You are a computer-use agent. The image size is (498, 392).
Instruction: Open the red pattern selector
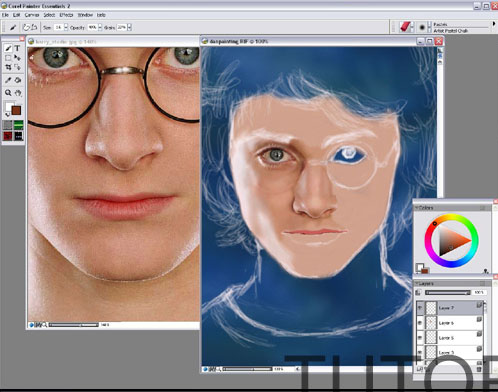tap(8, 136)
